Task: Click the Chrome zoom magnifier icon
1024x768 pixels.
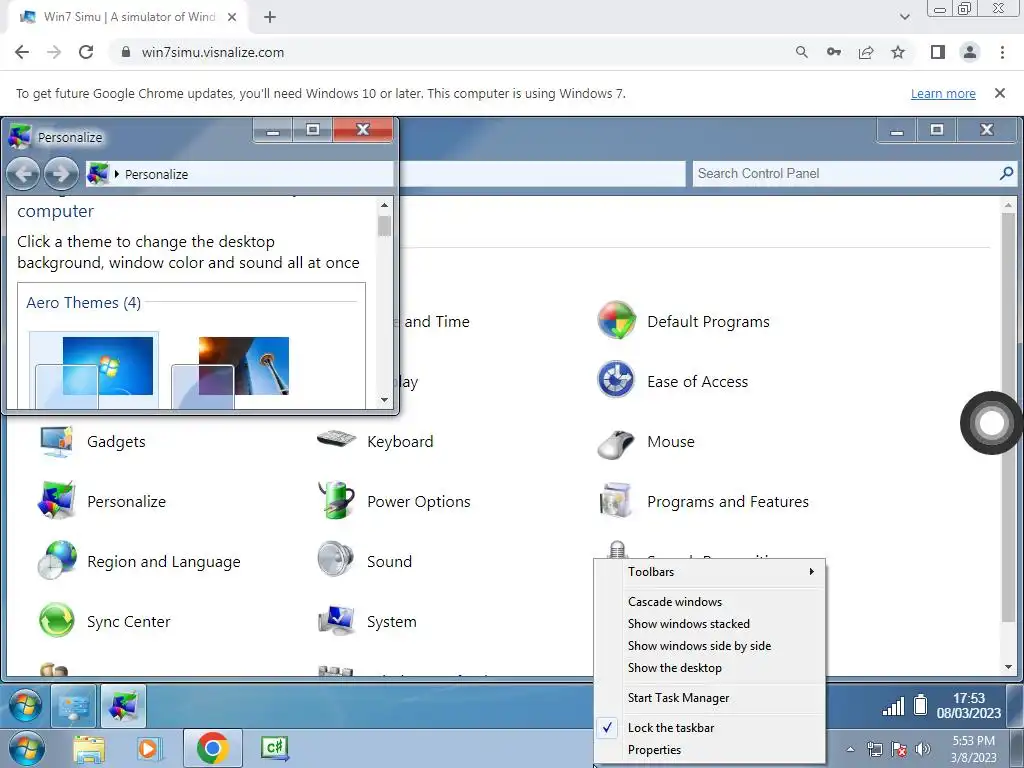Action: [x=802, y=52]
